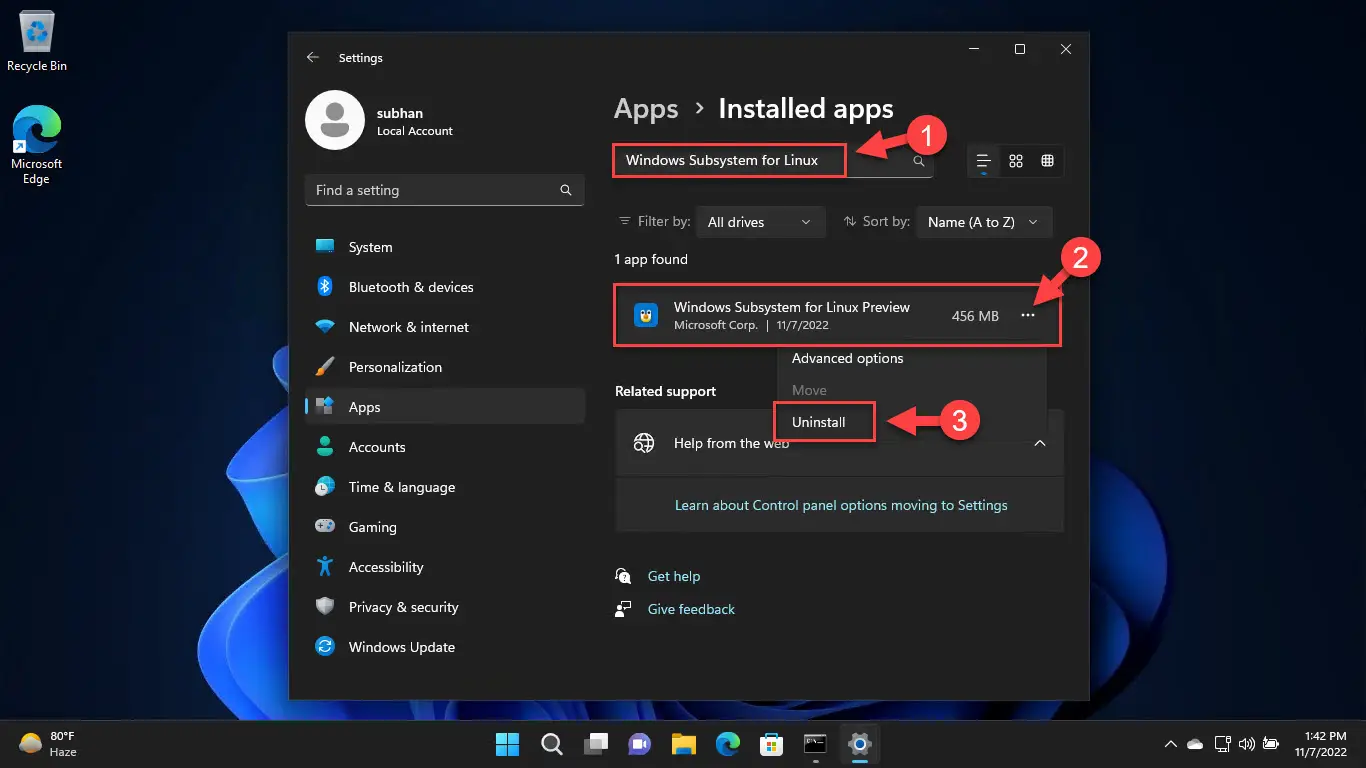Image resolution: width=1366 pixels, height=768 pixels.
Task: Click the Get help link
Action: (x=674, y=576)
